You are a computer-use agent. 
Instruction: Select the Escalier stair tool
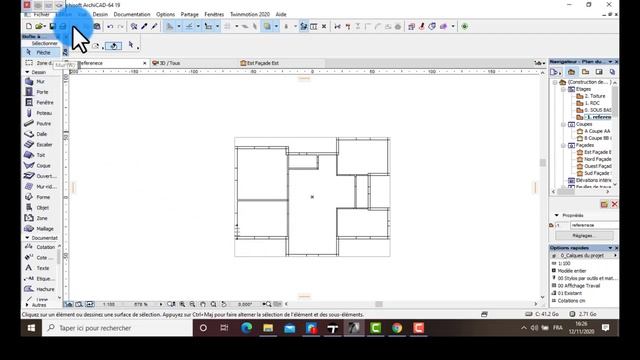tap(40, 144)
